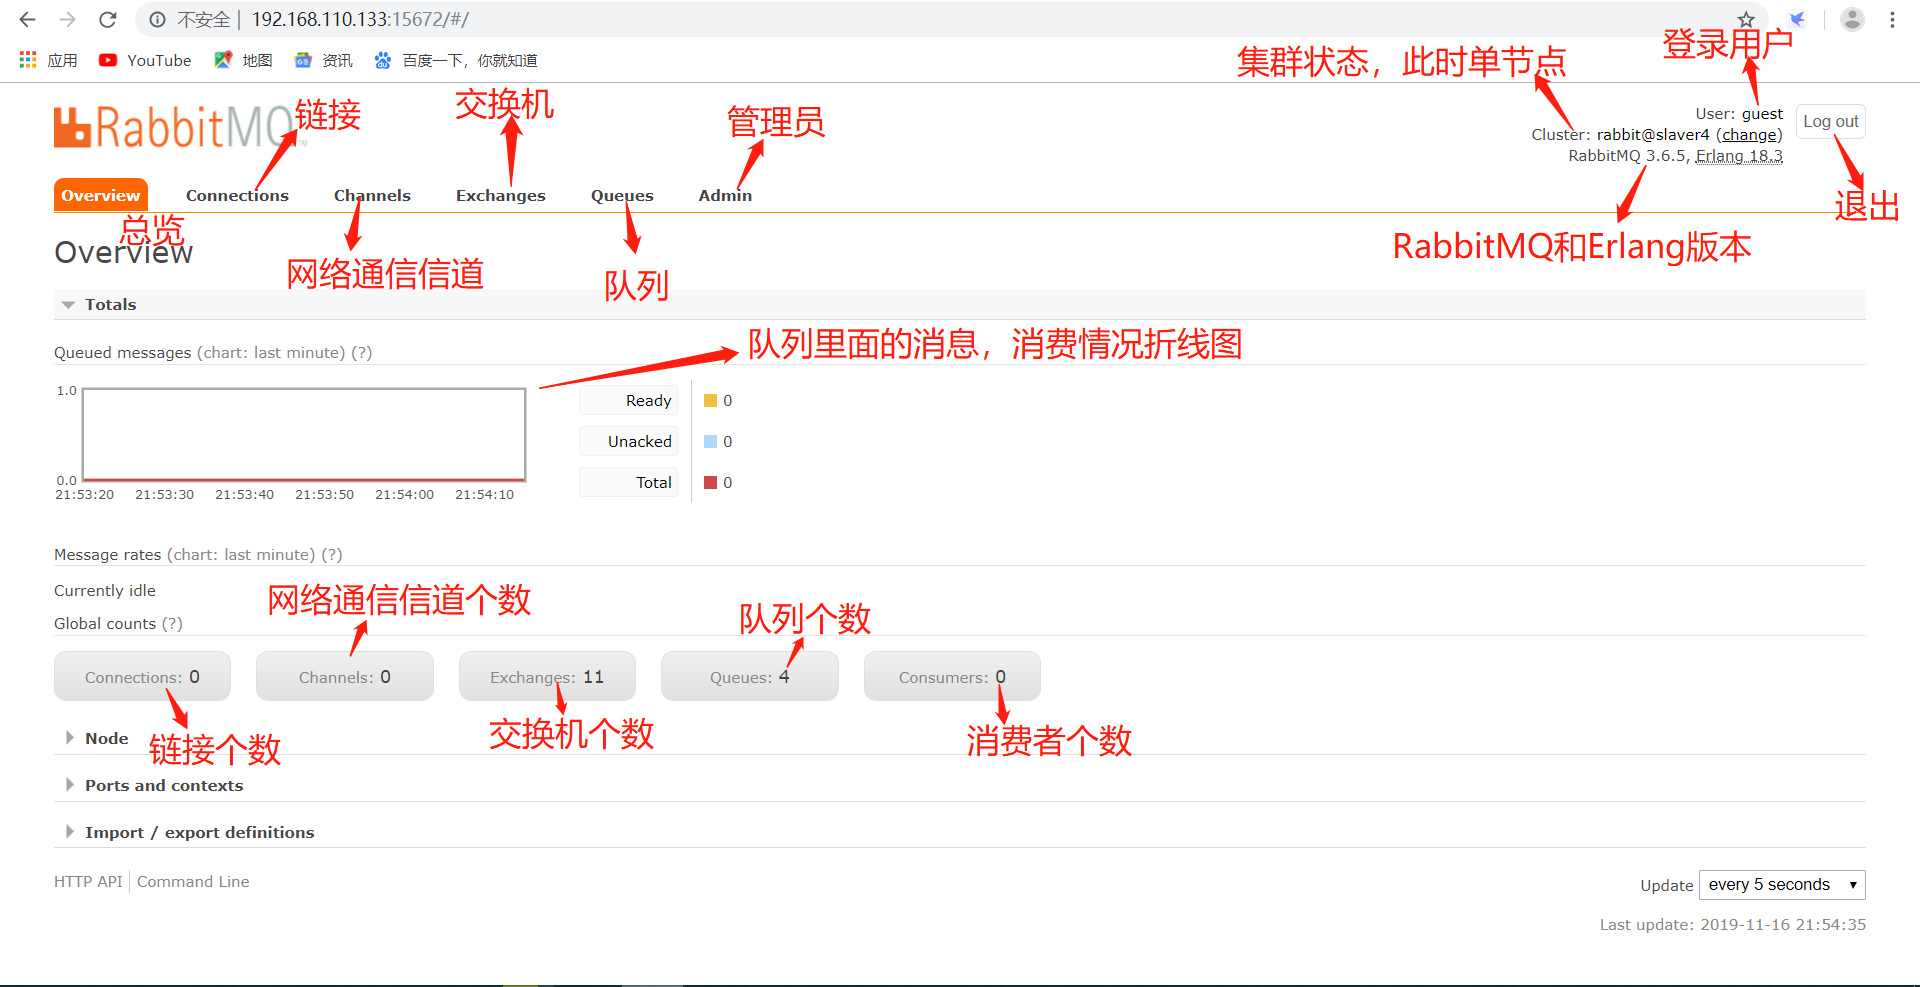The image size is (1920, 987).
Task: Click the Consumers: 0 count box
Action: pos(952,676)
